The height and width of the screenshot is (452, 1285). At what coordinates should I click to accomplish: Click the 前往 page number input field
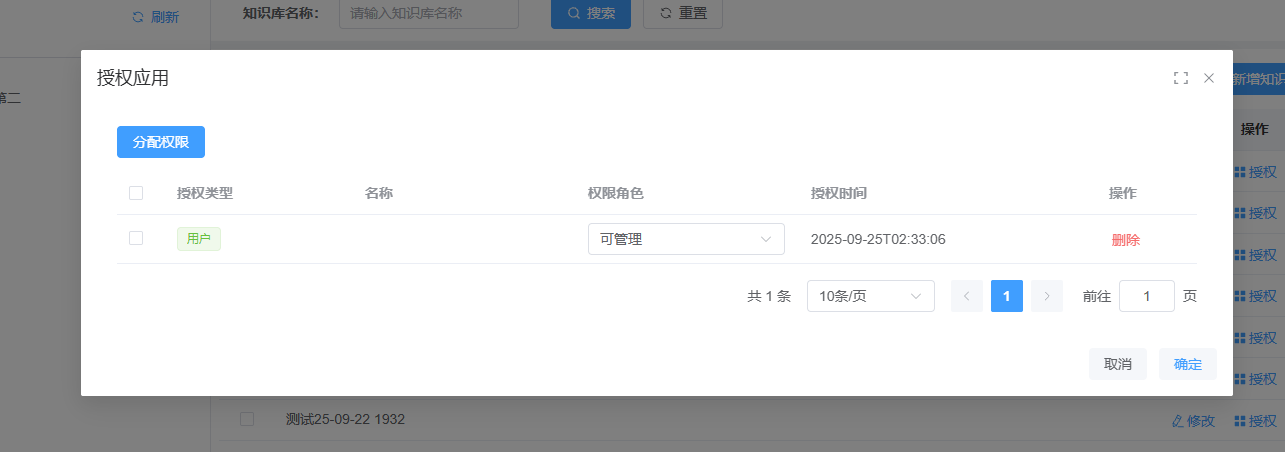click(x=1146, y=296)
